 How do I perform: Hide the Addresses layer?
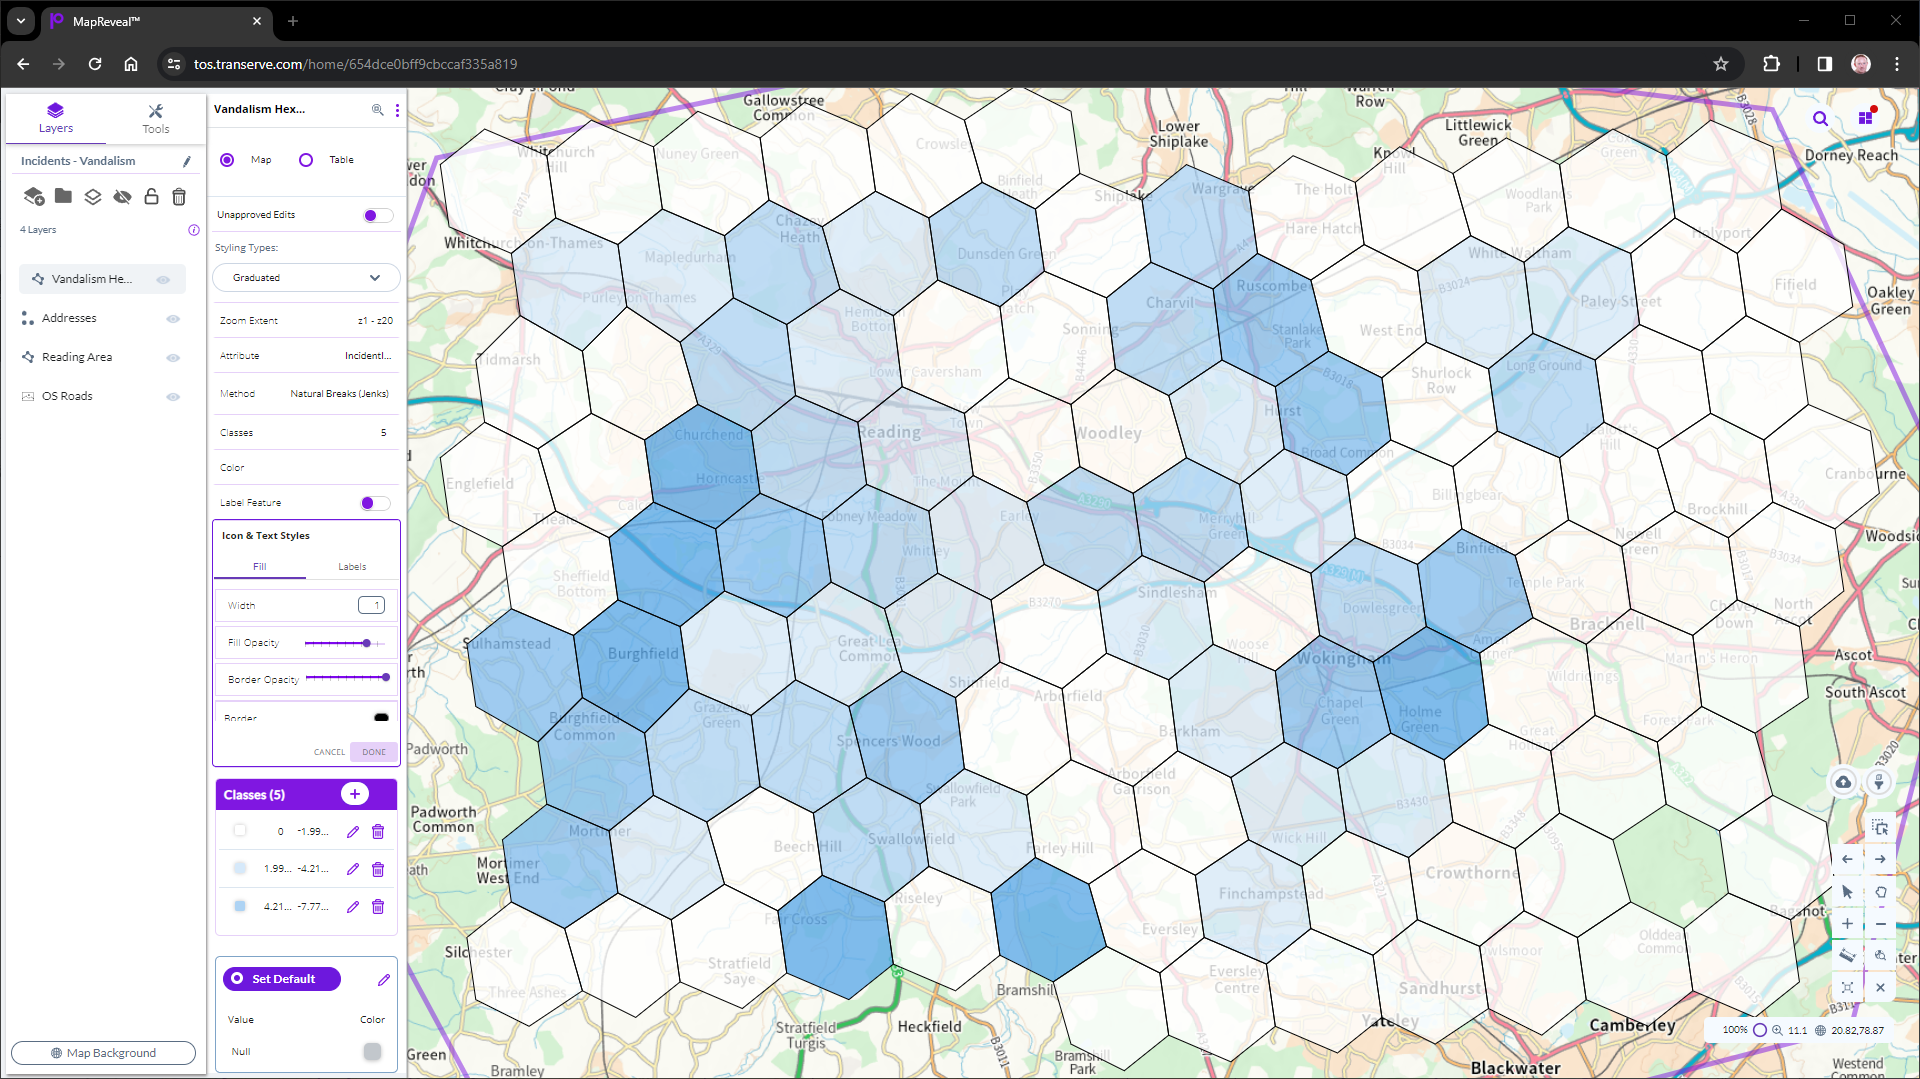point(173,318)
